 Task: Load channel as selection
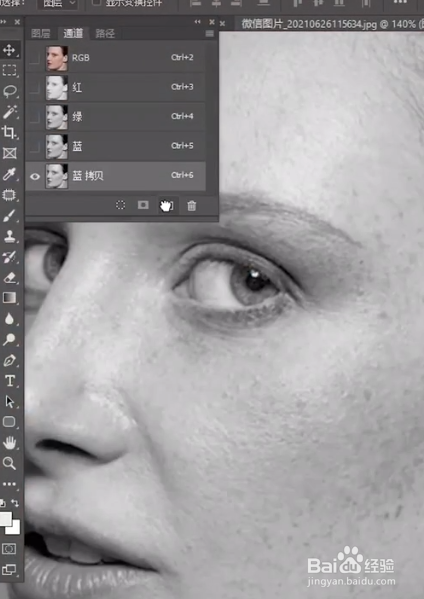120,206
